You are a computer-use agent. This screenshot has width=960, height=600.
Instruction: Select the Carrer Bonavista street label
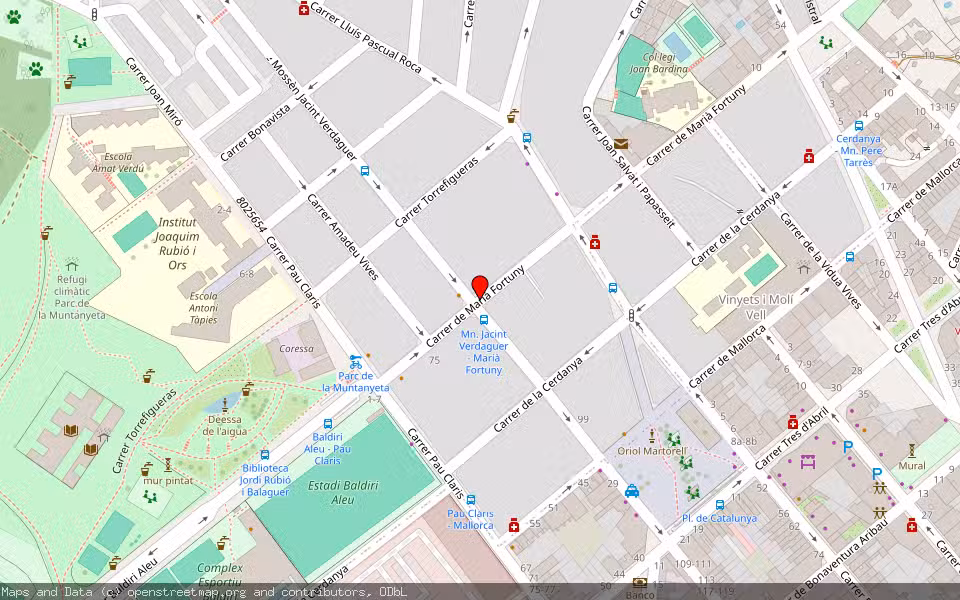click(x=255, y=133)
